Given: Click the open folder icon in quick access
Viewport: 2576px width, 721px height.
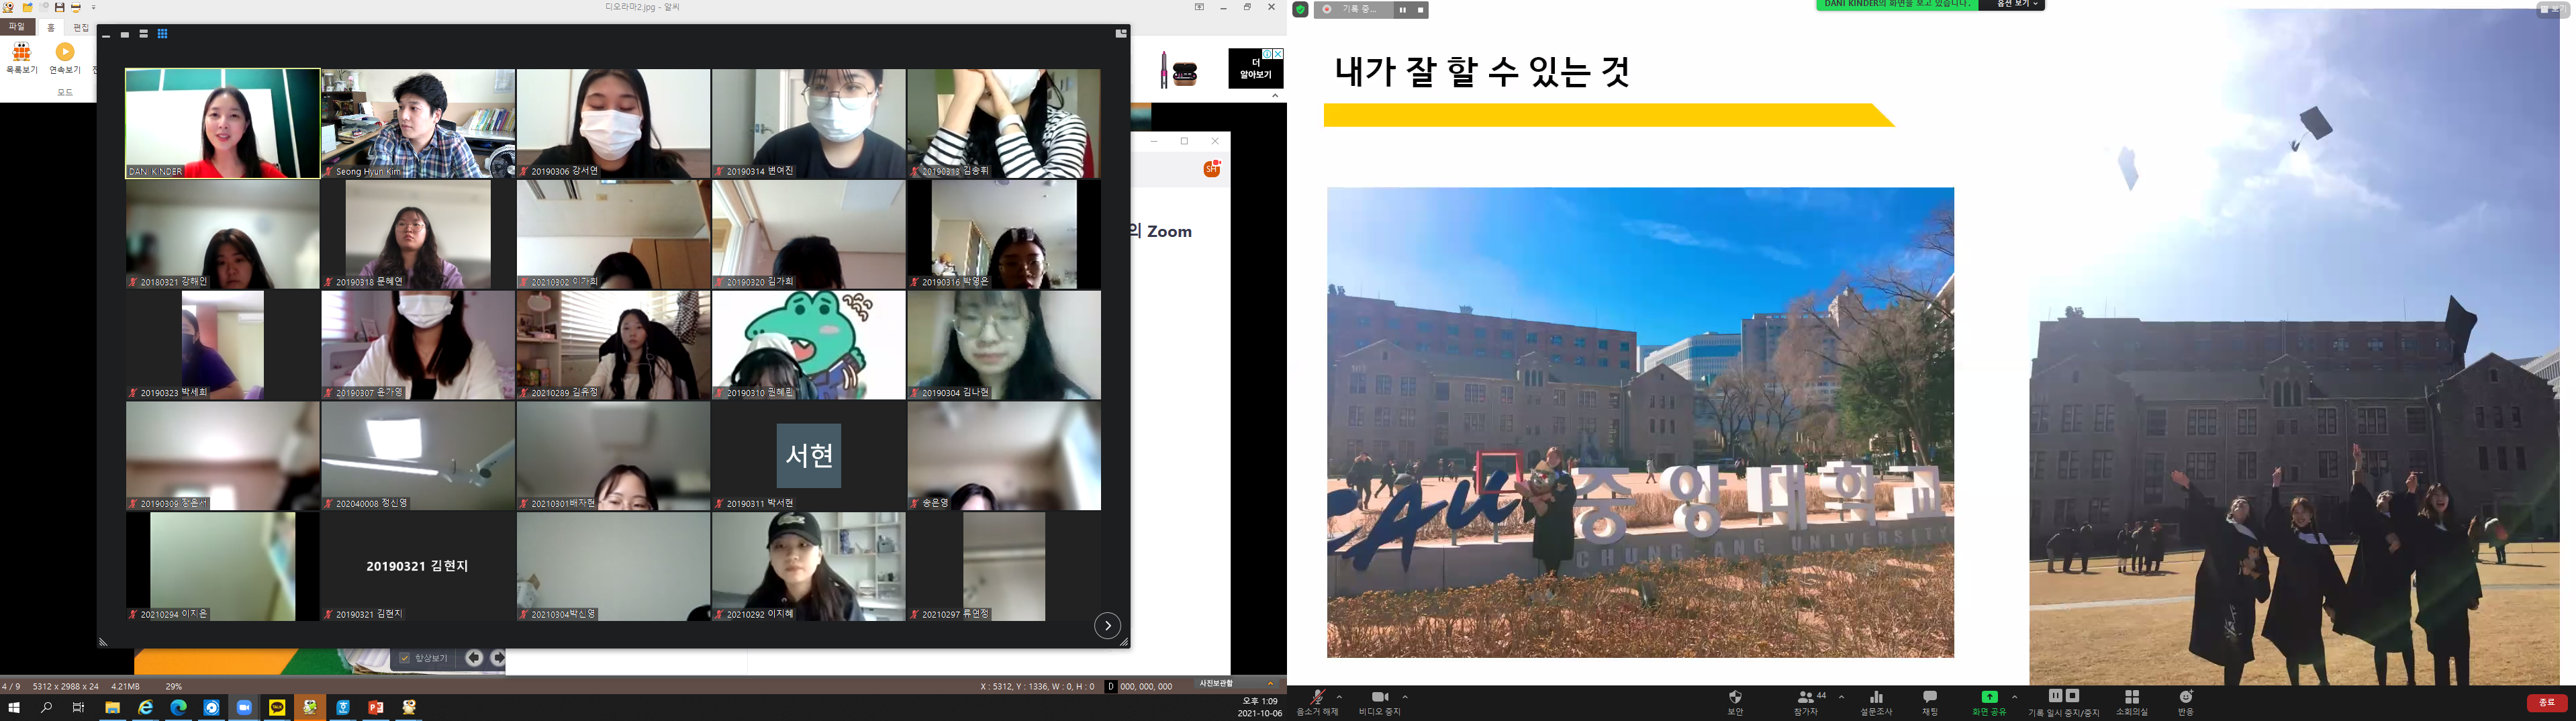Looking at the screenshot, I should 27,7.
